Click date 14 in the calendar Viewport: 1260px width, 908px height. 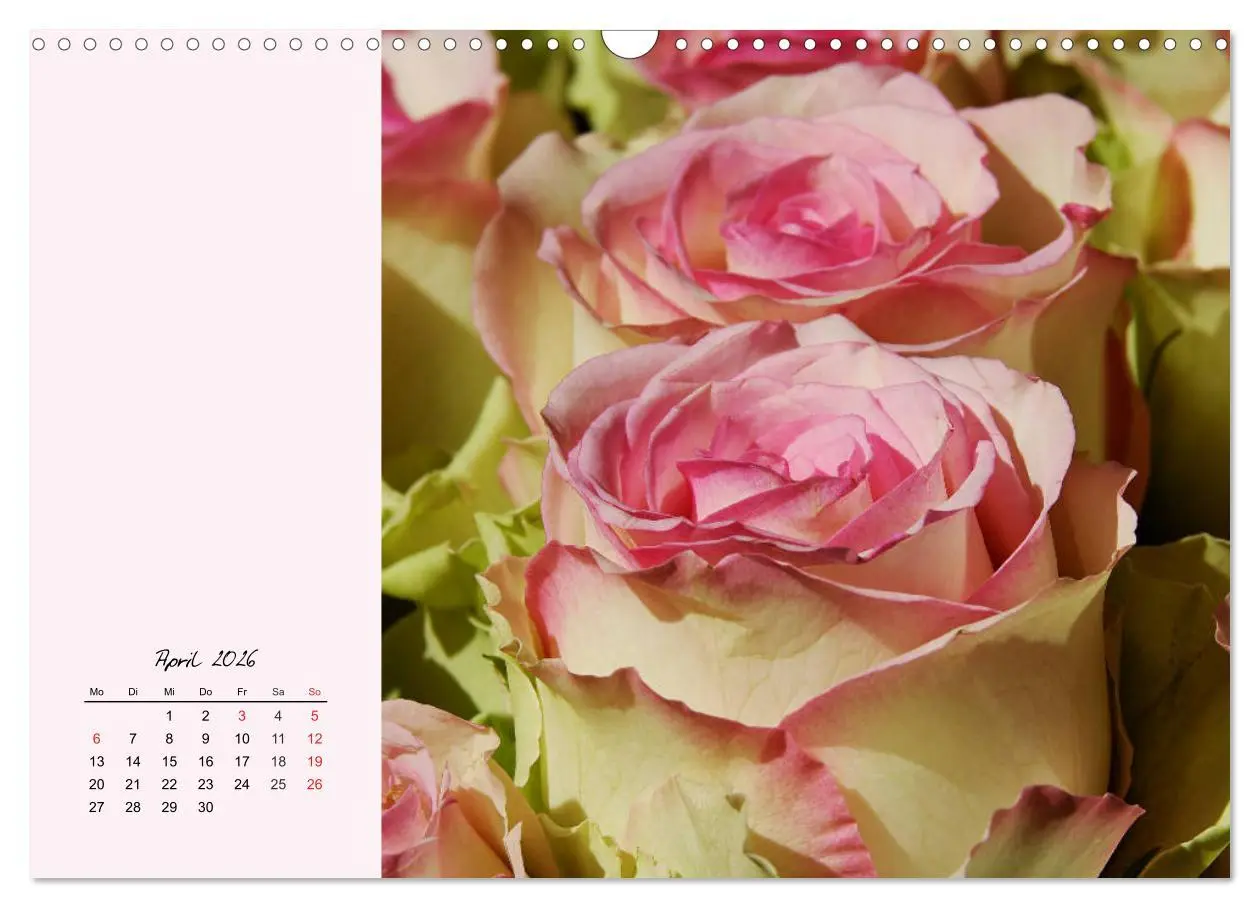(133, 762)
